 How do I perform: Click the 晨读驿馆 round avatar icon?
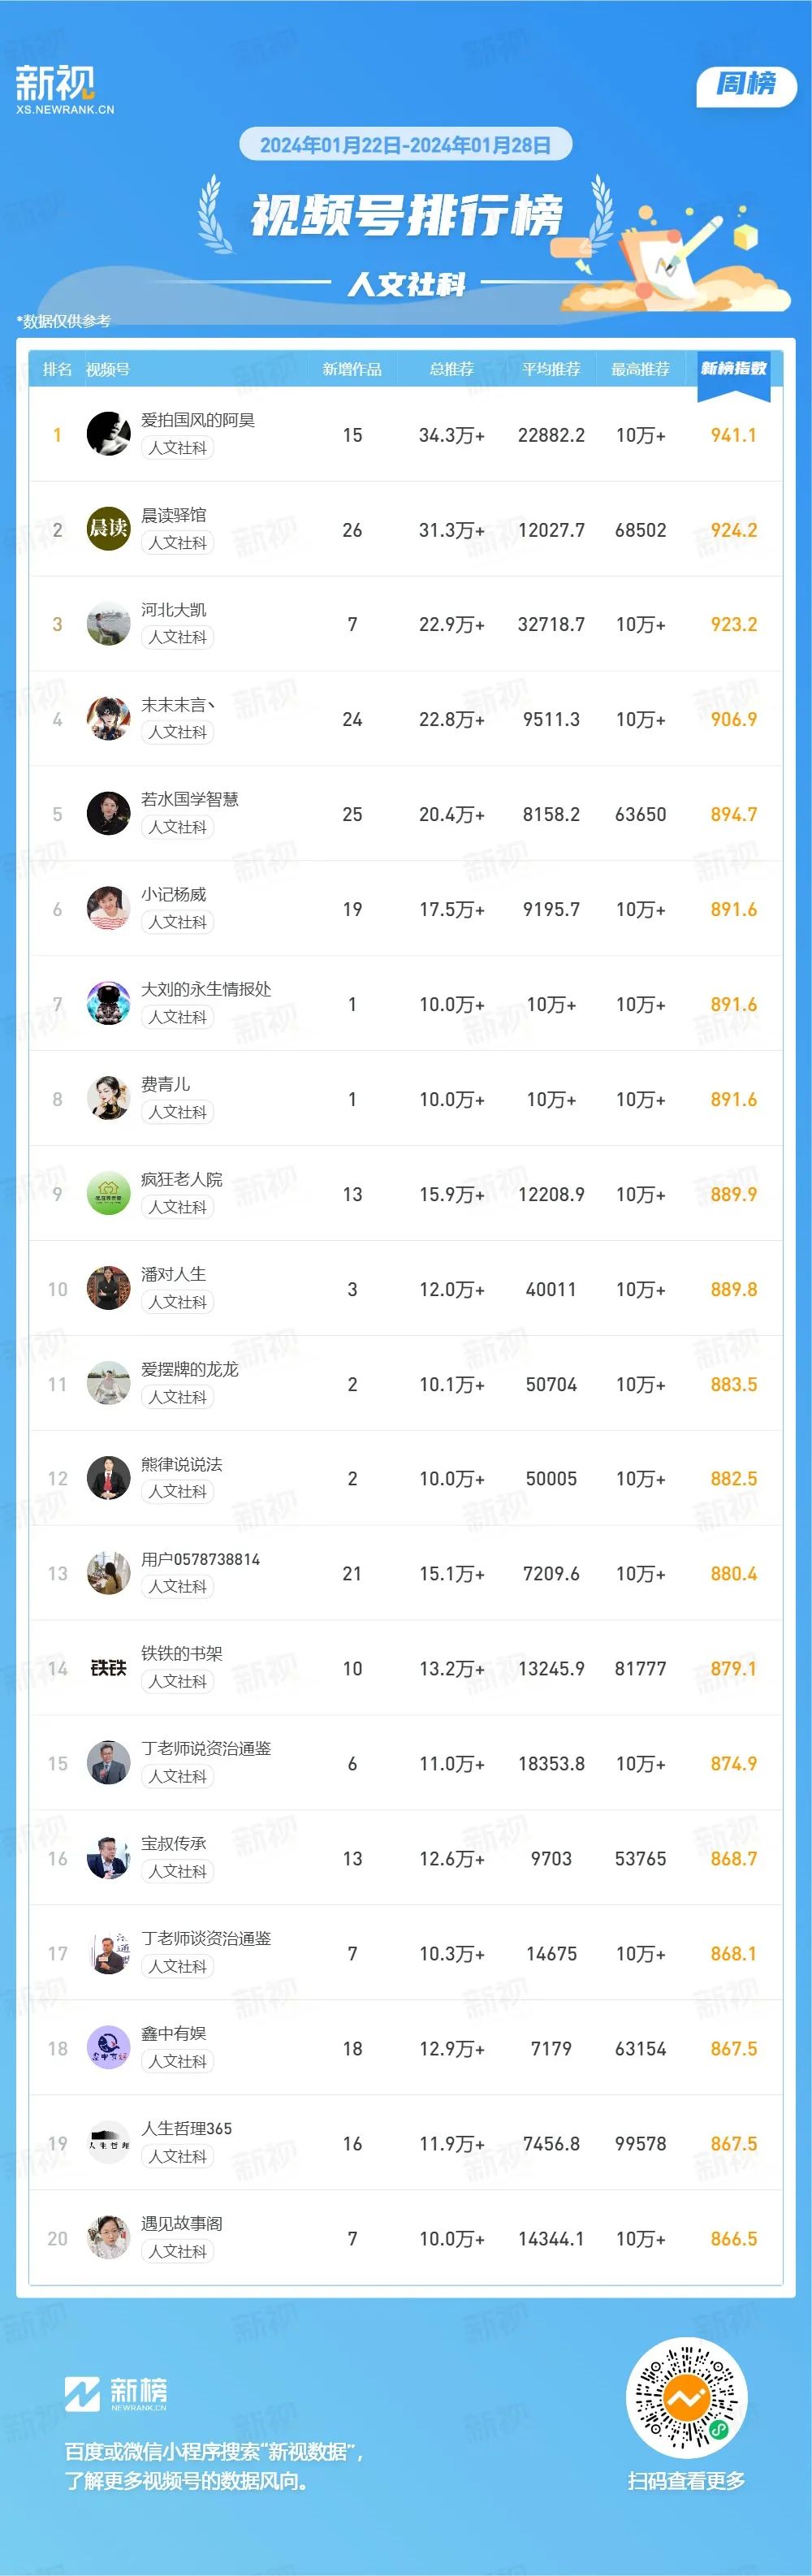[x=108, y=529]
